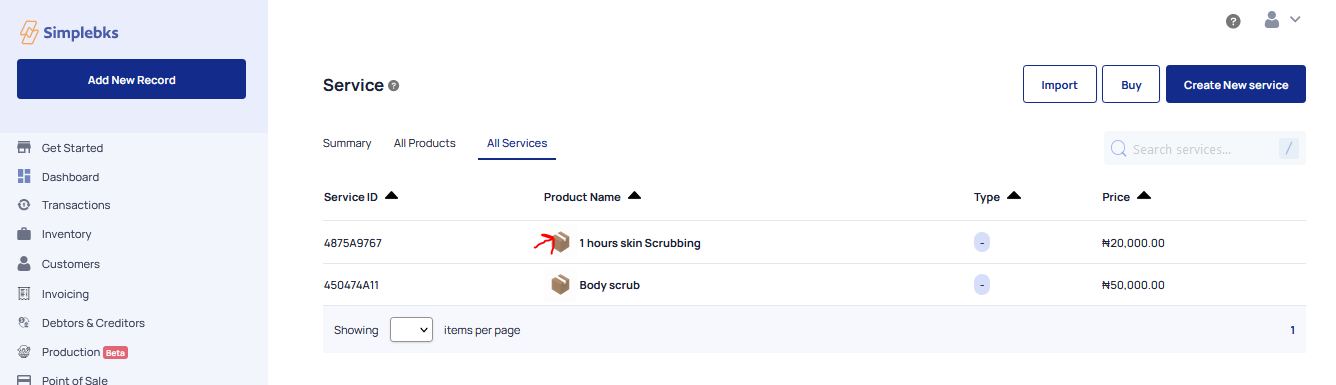The image size is (1336, 385).
Task: Click the info icon next to Service heading
Action: [394, 86]
